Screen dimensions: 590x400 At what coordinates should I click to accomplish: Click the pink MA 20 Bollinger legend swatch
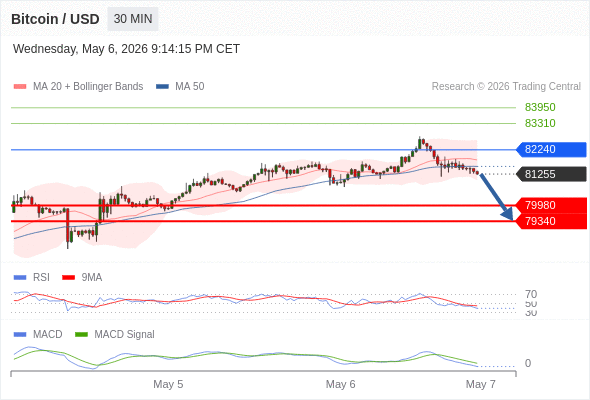(x=20, y=87)
